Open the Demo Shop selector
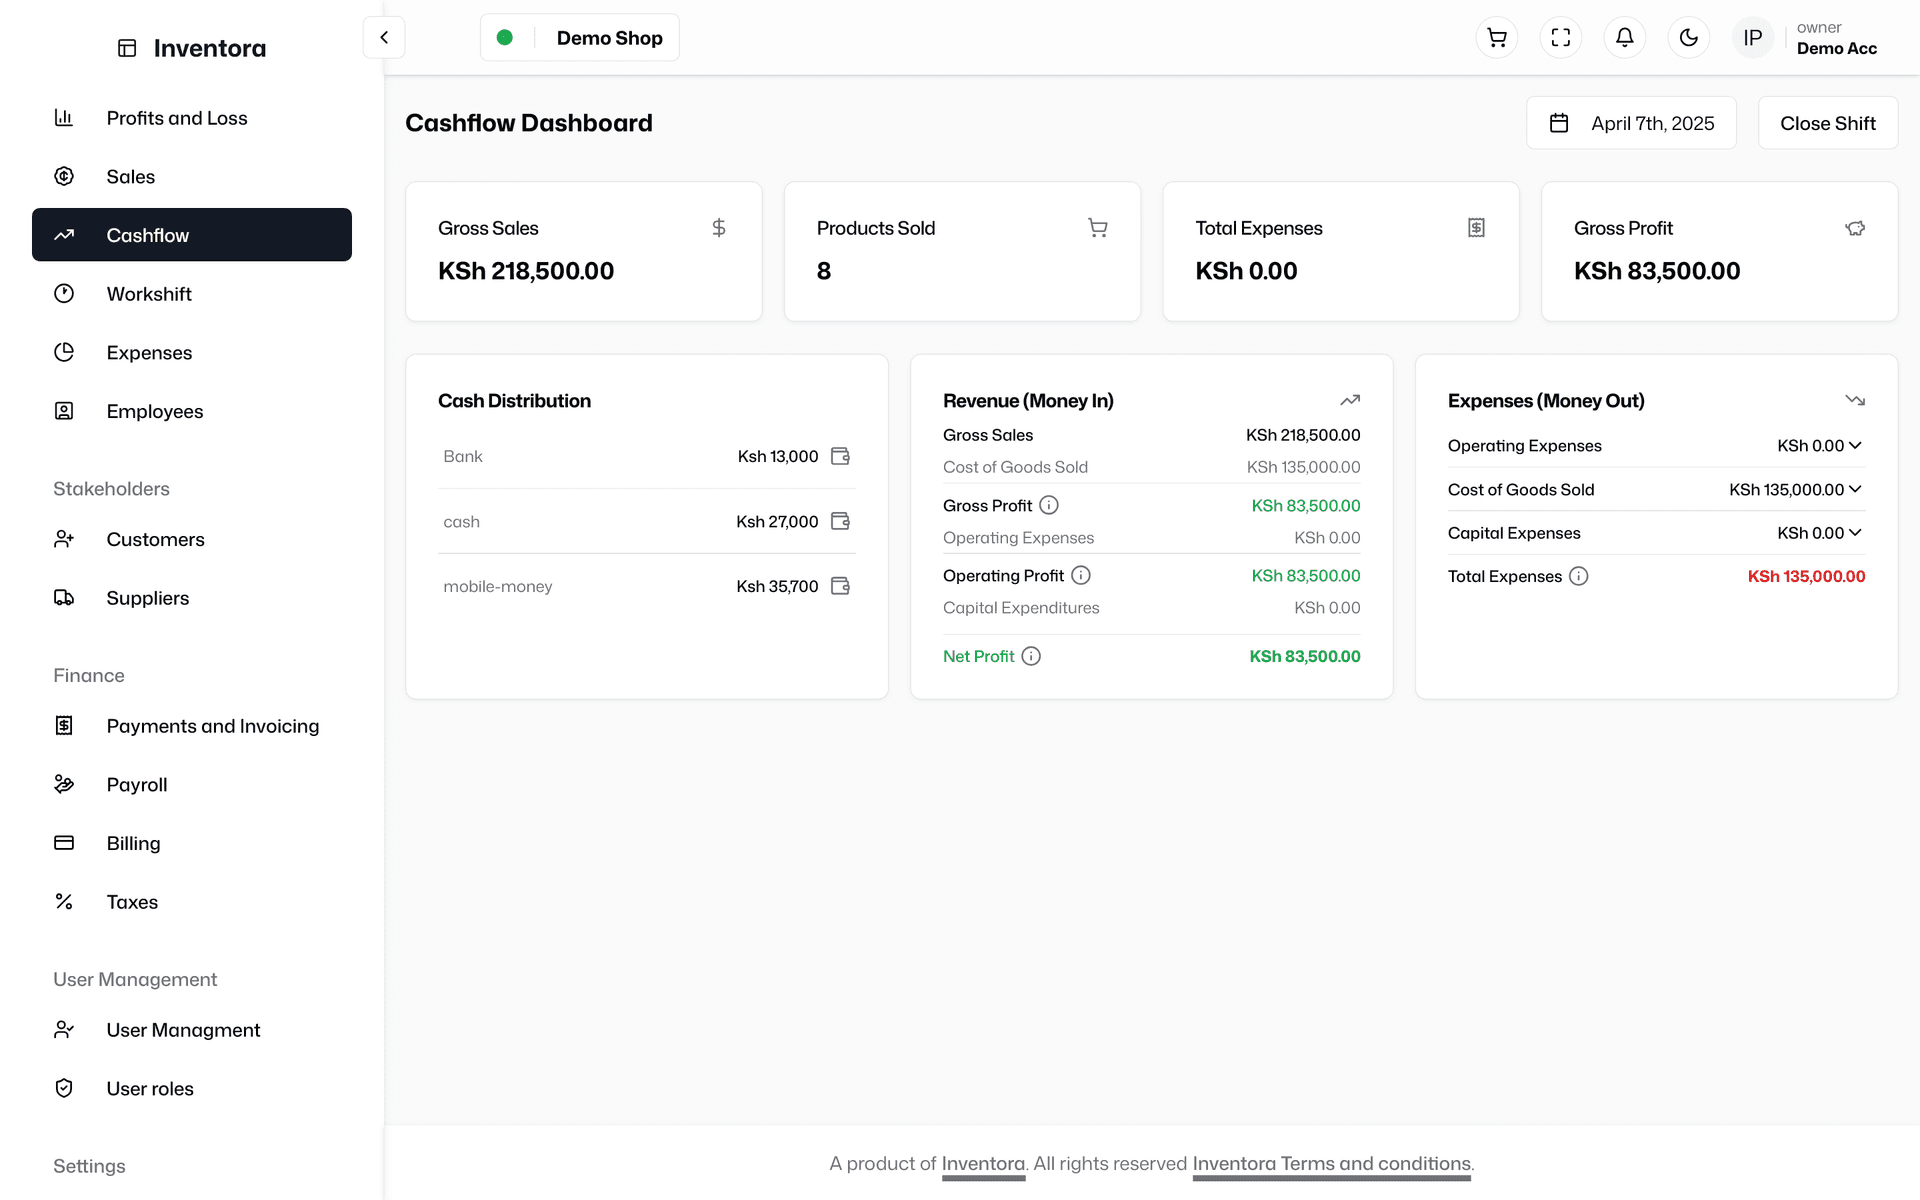1920x1200 pixels. click(579, 38)
